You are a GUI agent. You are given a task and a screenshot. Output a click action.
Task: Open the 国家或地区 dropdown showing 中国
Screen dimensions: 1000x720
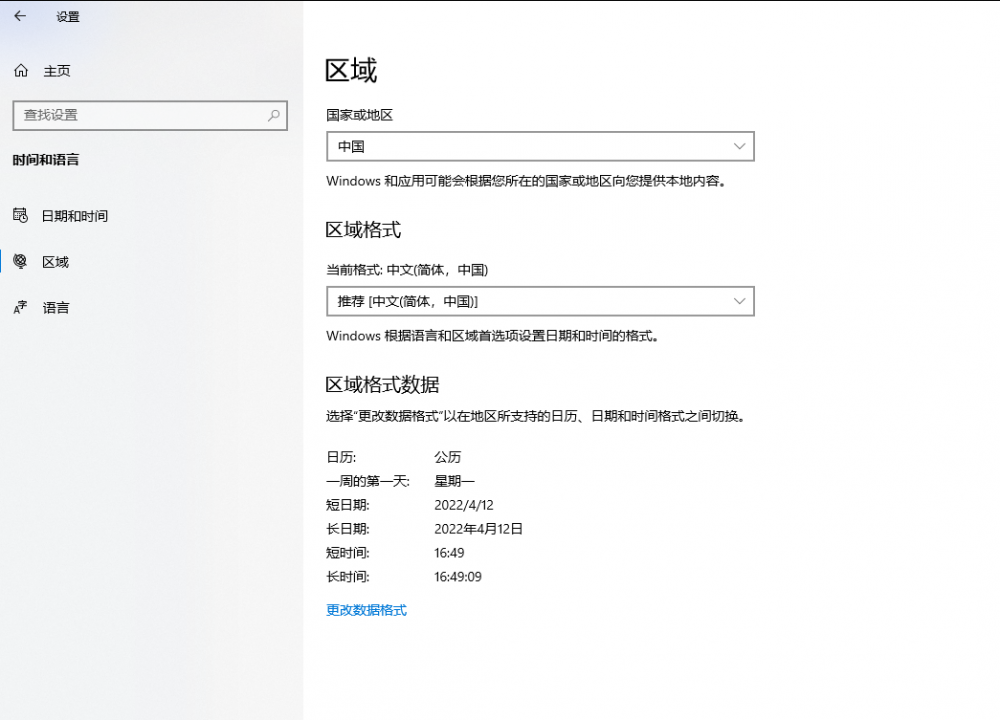click(540, 147)
